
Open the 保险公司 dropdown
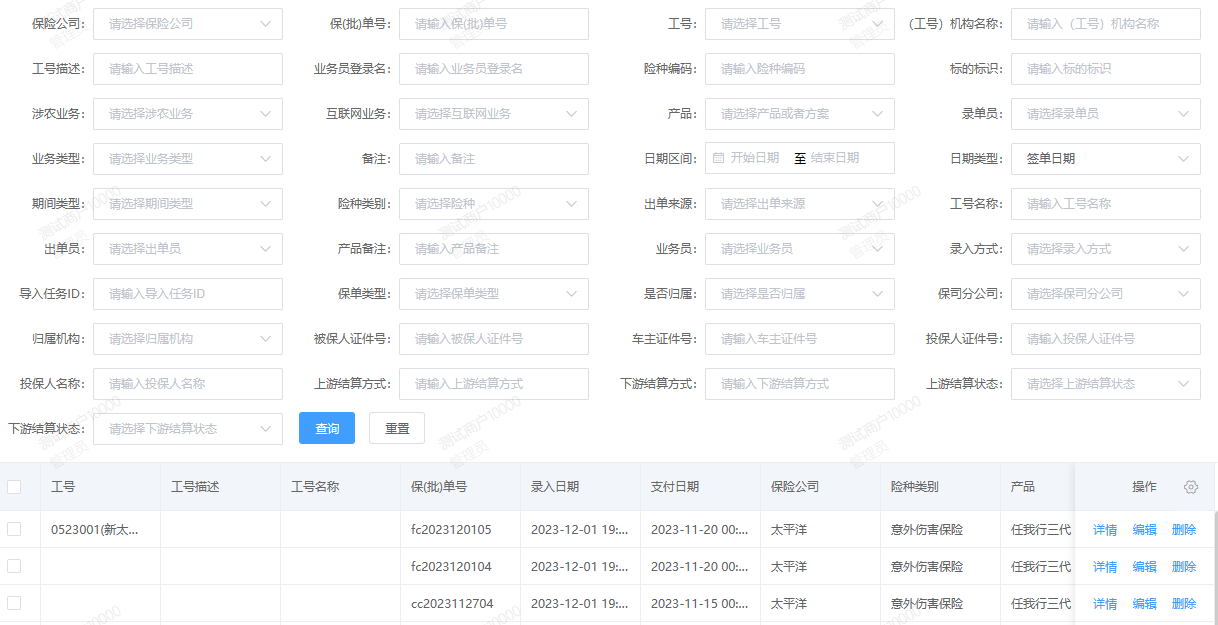pyautogui.click(x=187, y=24)
